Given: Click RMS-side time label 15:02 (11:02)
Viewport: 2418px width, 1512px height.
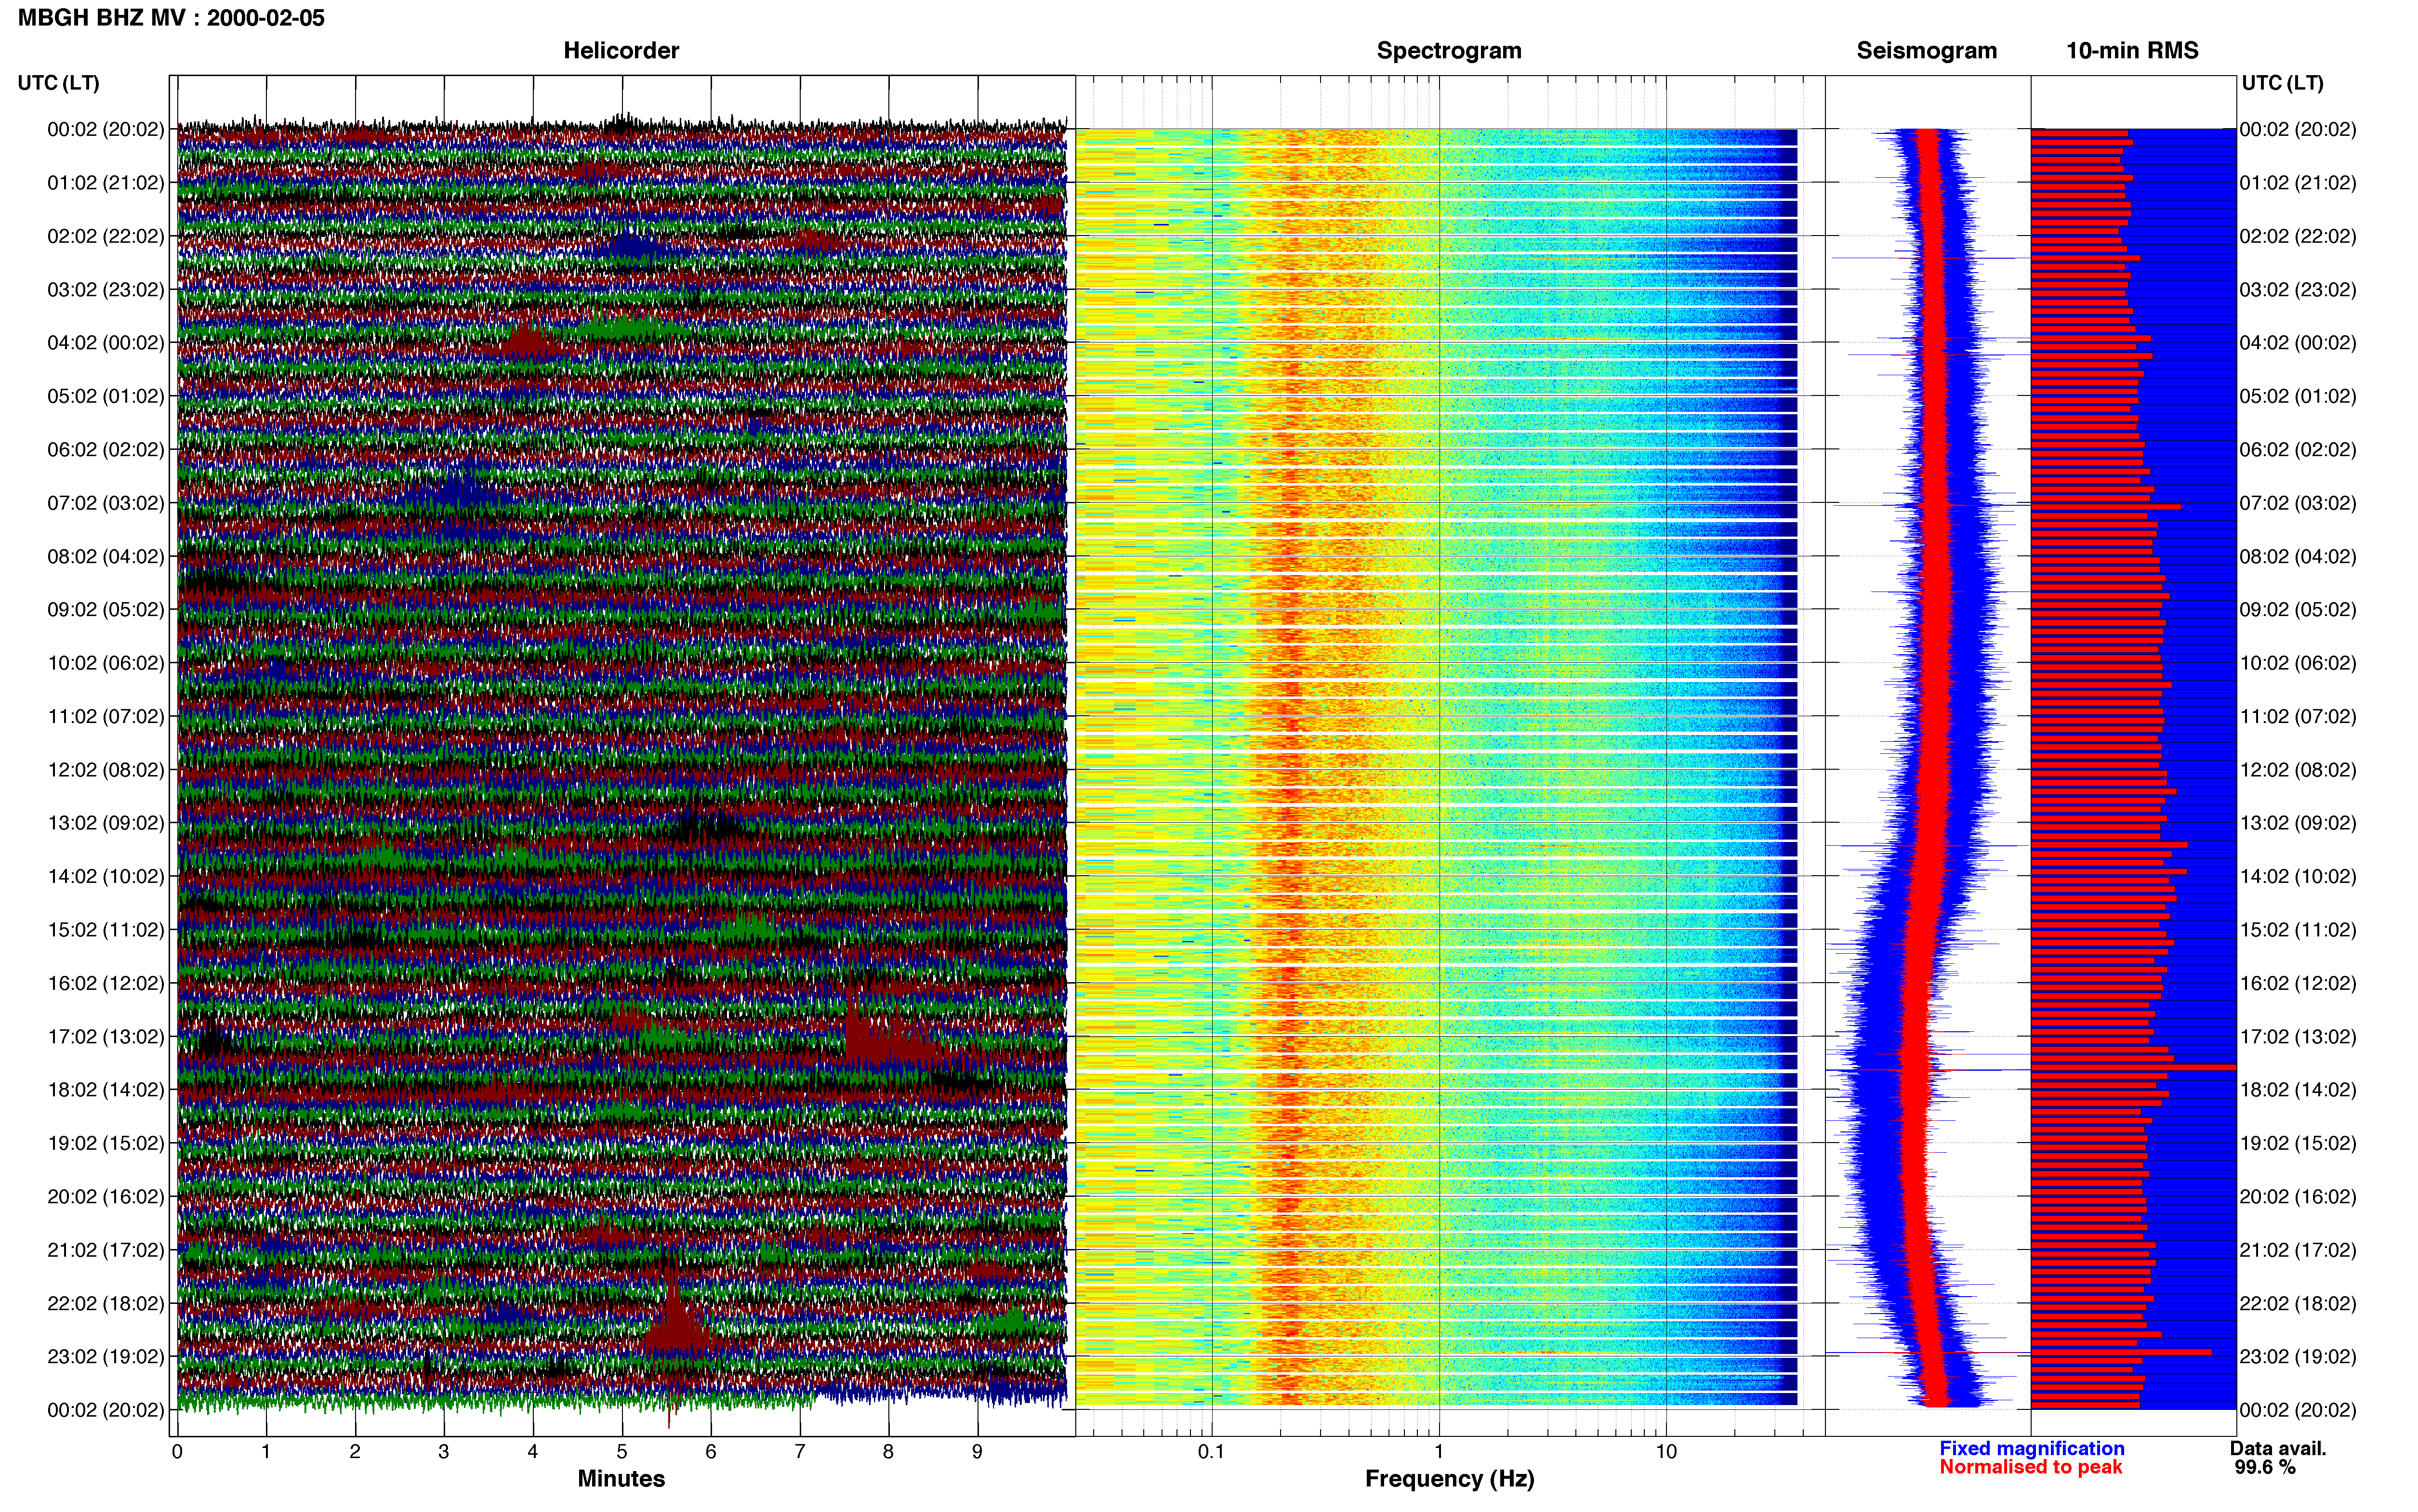Looking at the screenshot, I should [2298, 930].
